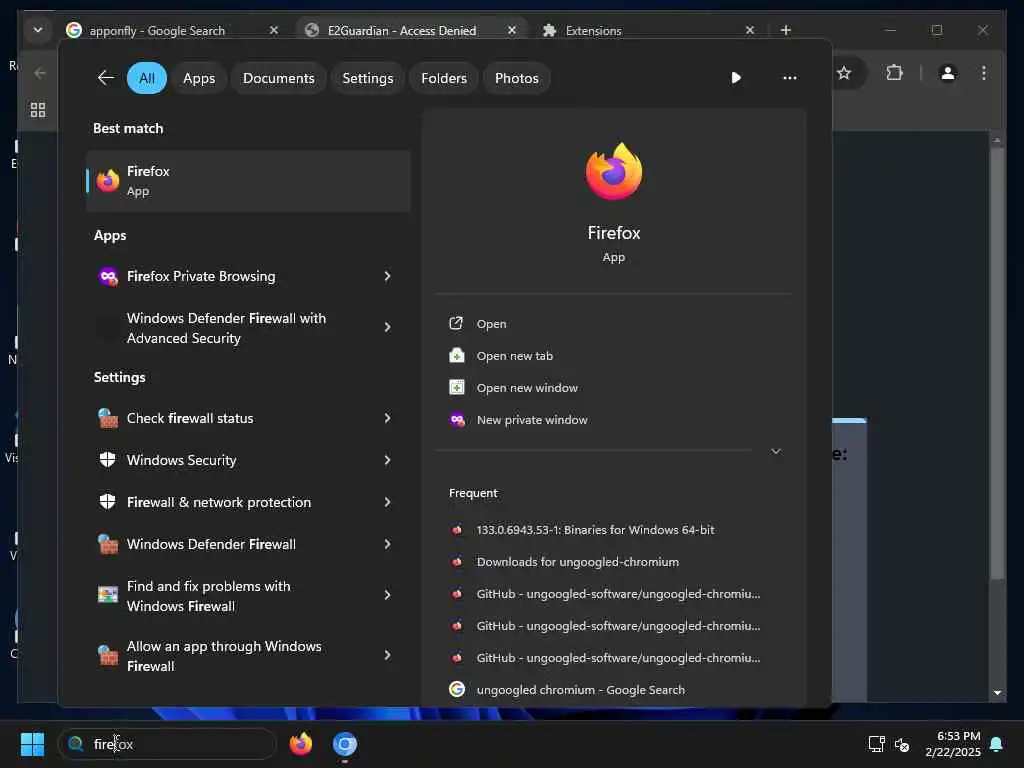1024x768 pixels.
Task: Expand the Firewall & network protection chevron
Action: [x=387, y=502]
